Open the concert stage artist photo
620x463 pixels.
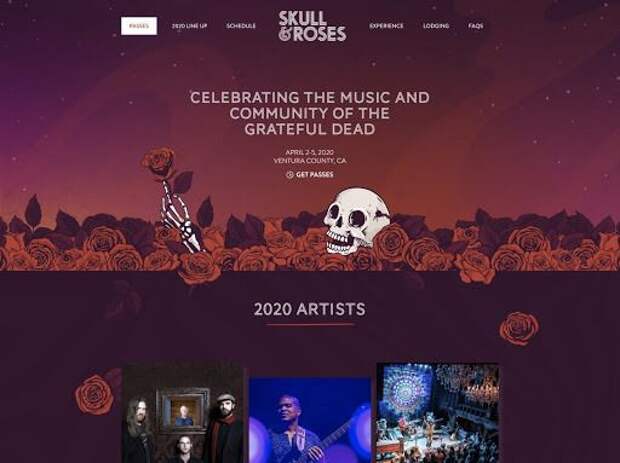437,413
